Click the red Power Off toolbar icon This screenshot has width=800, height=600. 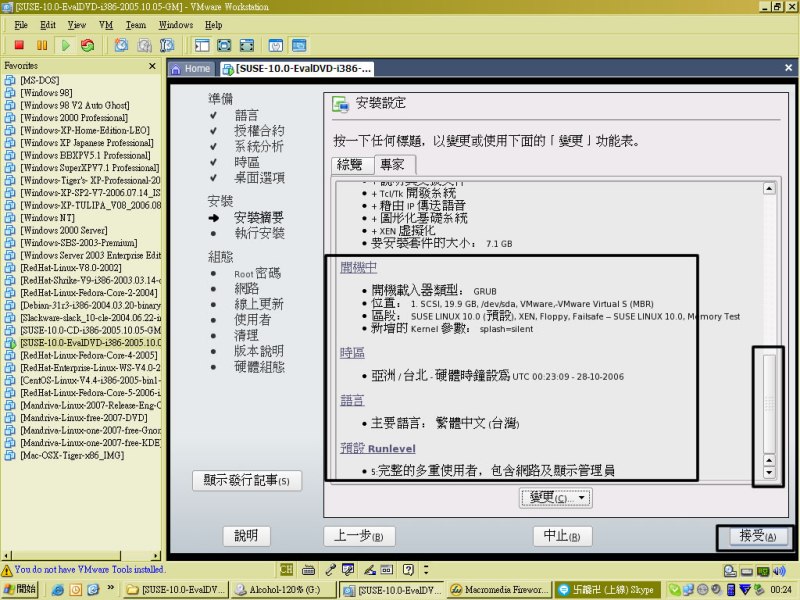(19, 45)
